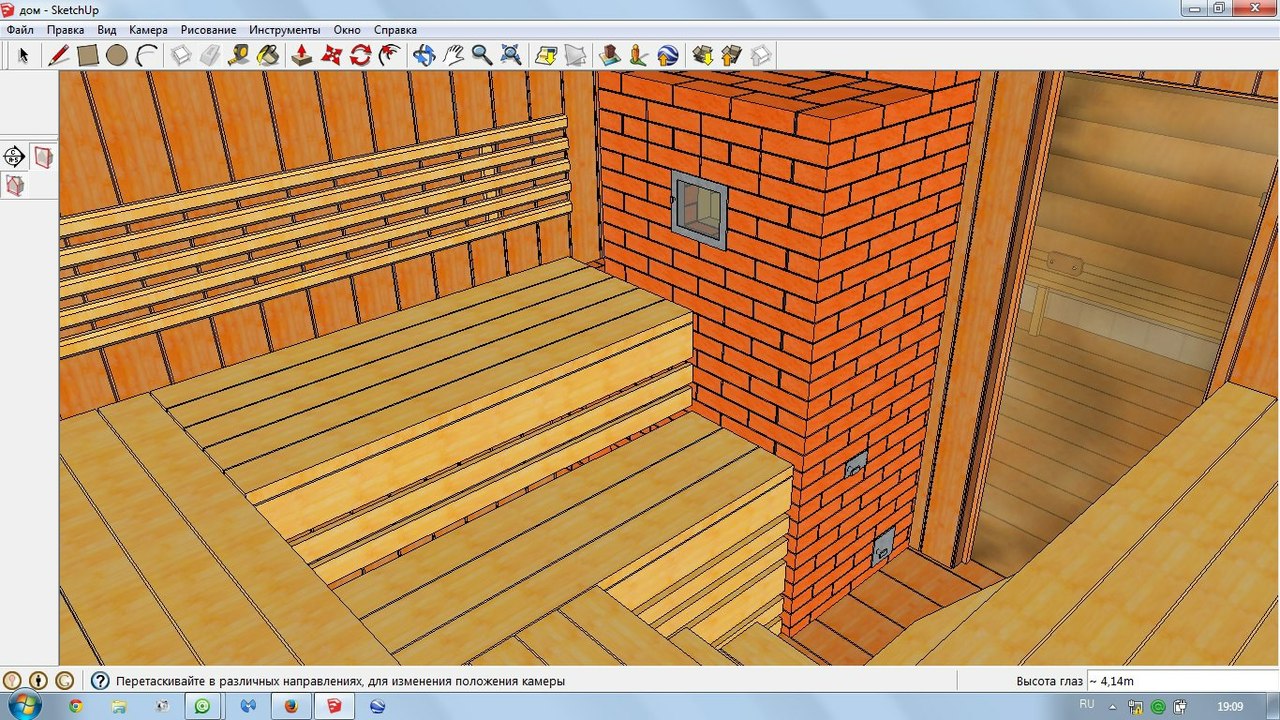Activate the Push/Pull tool
This screenshot has height=720, width=1280.
point(301,55)
